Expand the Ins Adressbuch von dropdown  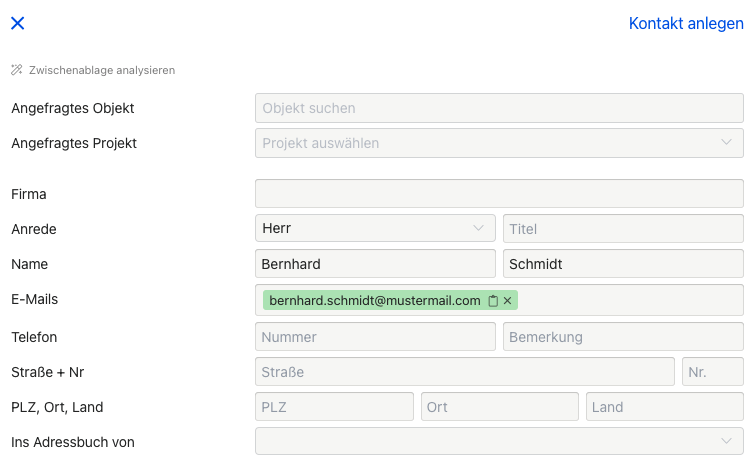pyautogui.click(x=499, y=441)
